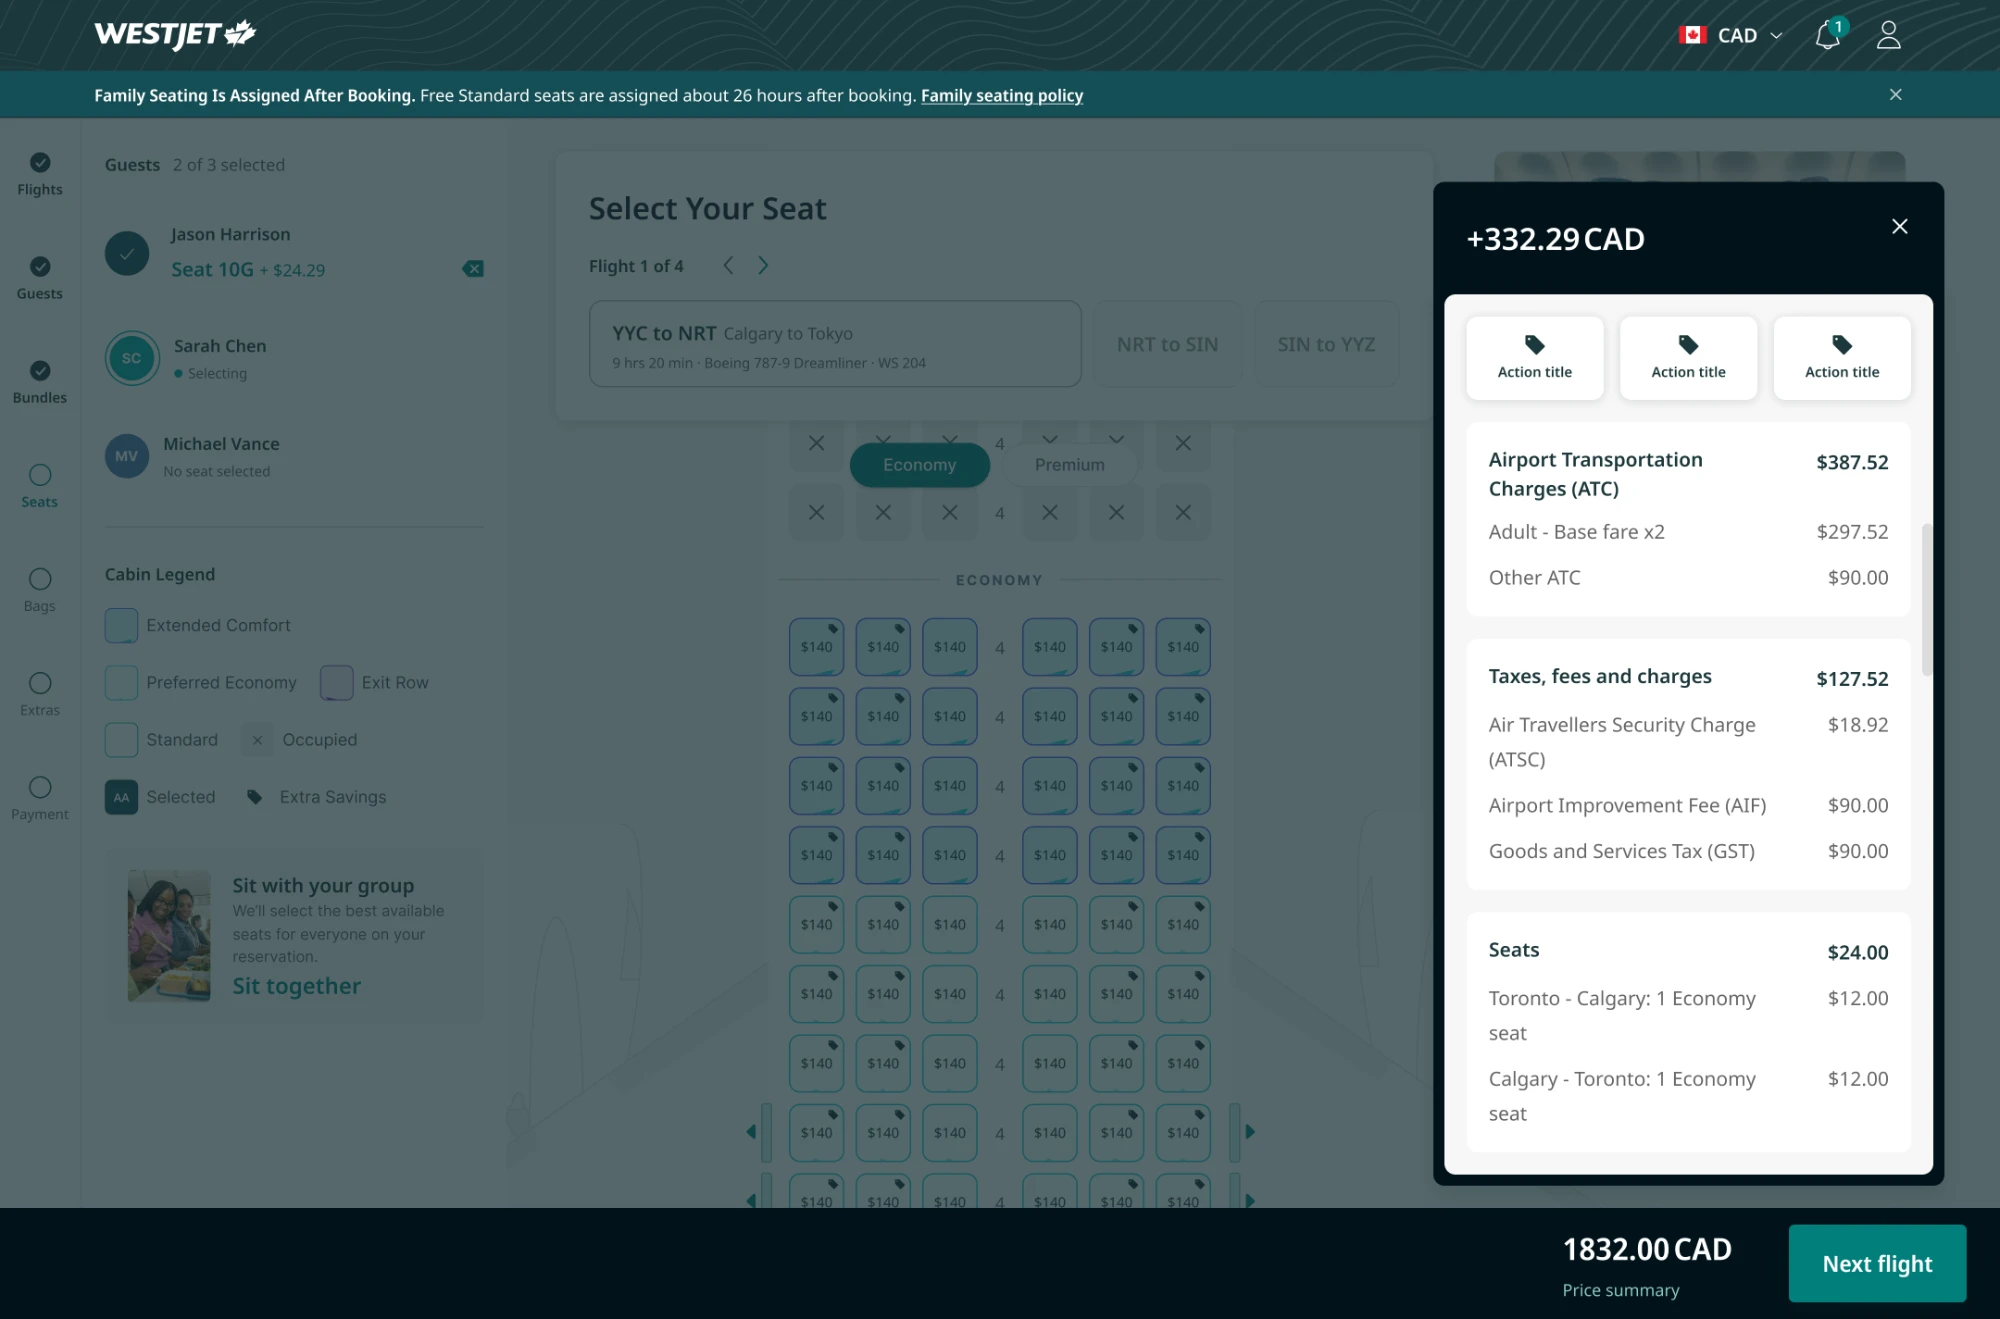Open the CAD currency dropdown
The width and height of the screenshot is (2000, 1319).
tap(1731, 35)
